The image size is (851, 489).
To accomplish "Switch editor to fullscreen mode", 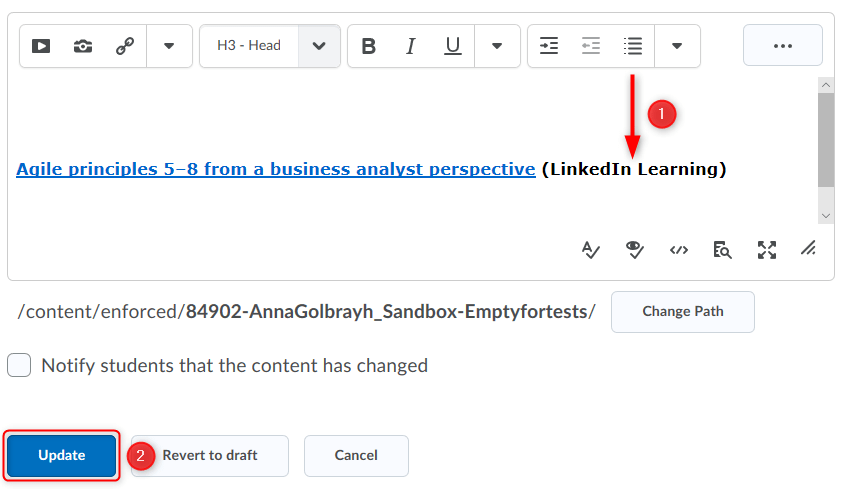I will click(767, 250).
